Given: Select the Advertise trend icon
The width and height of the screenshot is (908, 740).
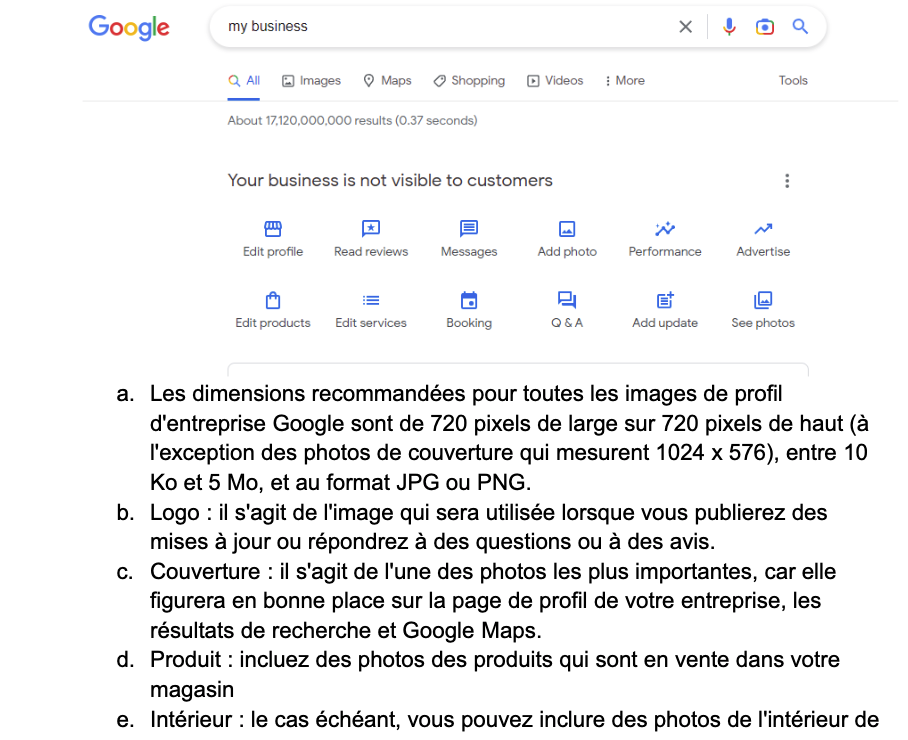Looking at the screenshot, I should tap(763, 229).
